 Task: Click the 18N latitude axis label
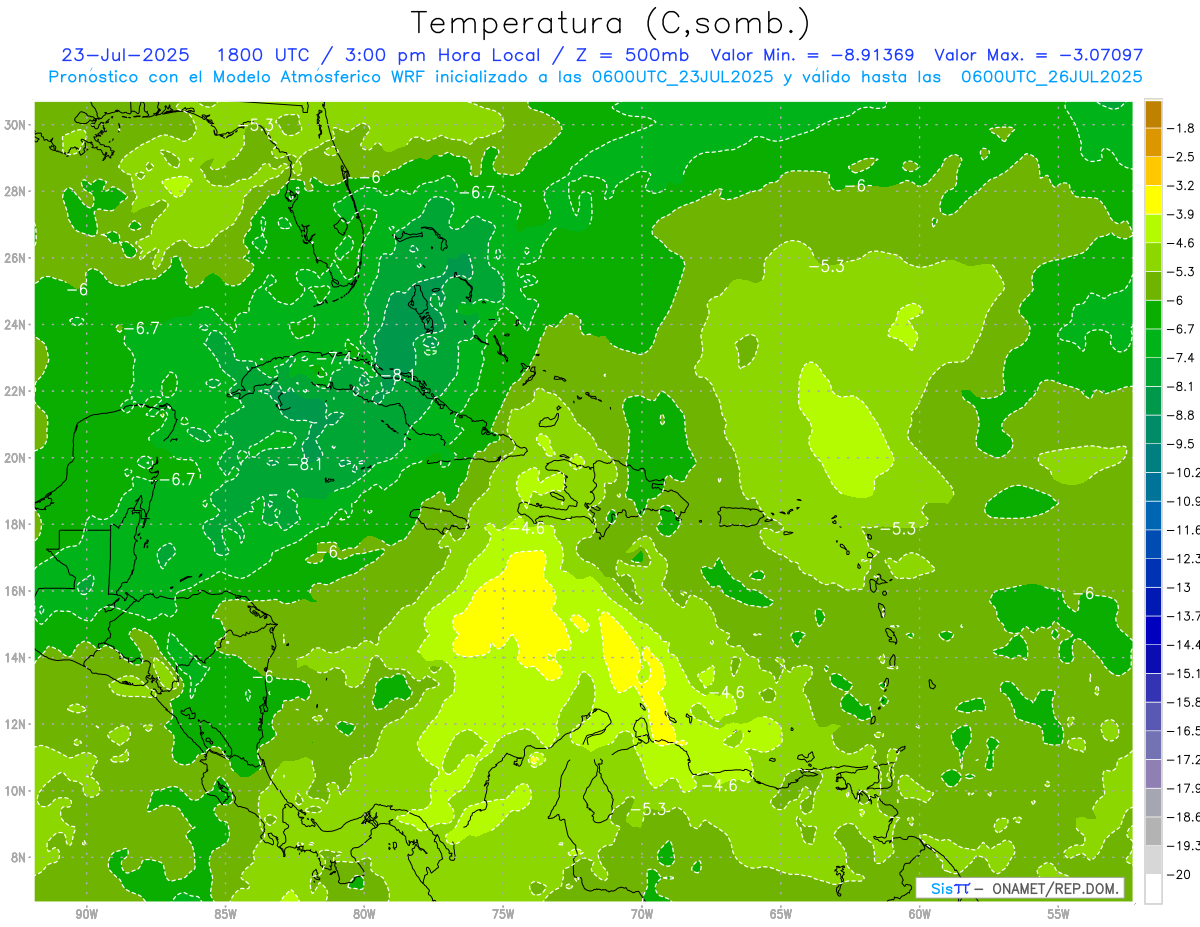pos(15,524)
